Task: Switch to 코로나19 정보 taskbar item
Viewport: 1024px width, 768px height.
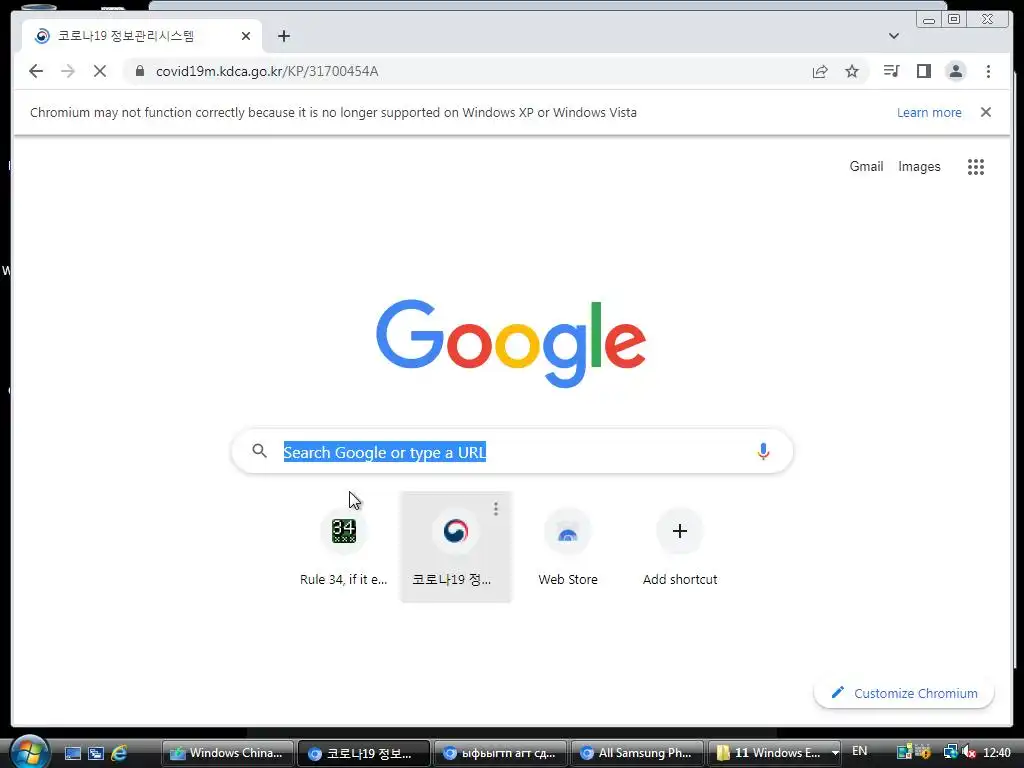Action: tap(364, 753)
